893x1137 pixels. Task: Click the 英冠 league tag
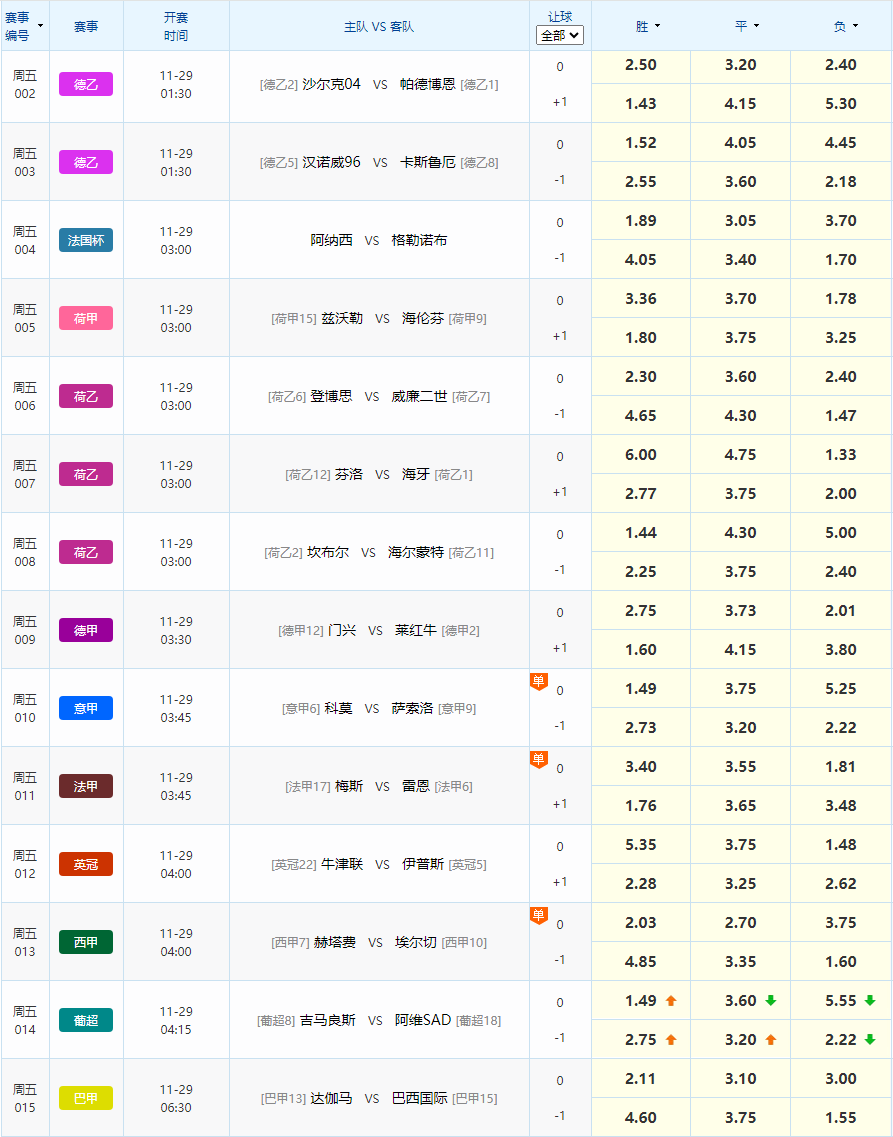(86, 864)
